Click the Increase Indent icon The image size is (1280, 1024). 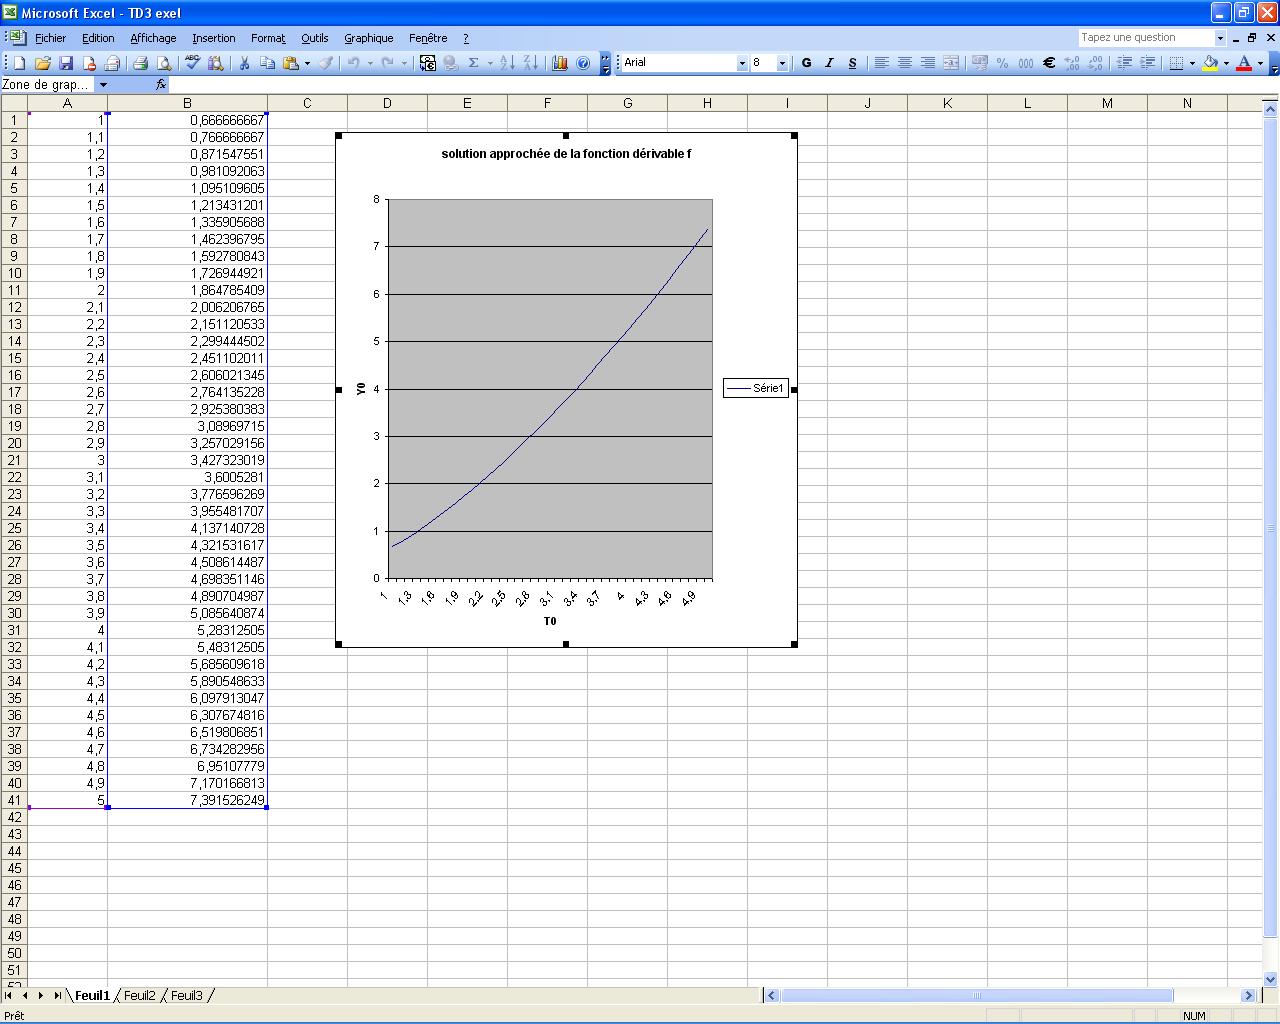(1147, 63)
